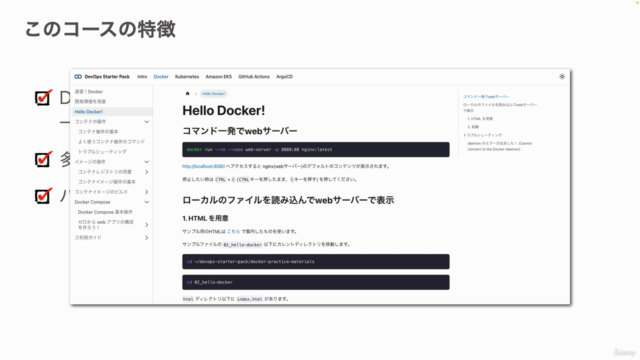The width and height of the screenshot is (640, 360).
Task: Toggle the sun light/dark theme icon
Action: (562, 77)
